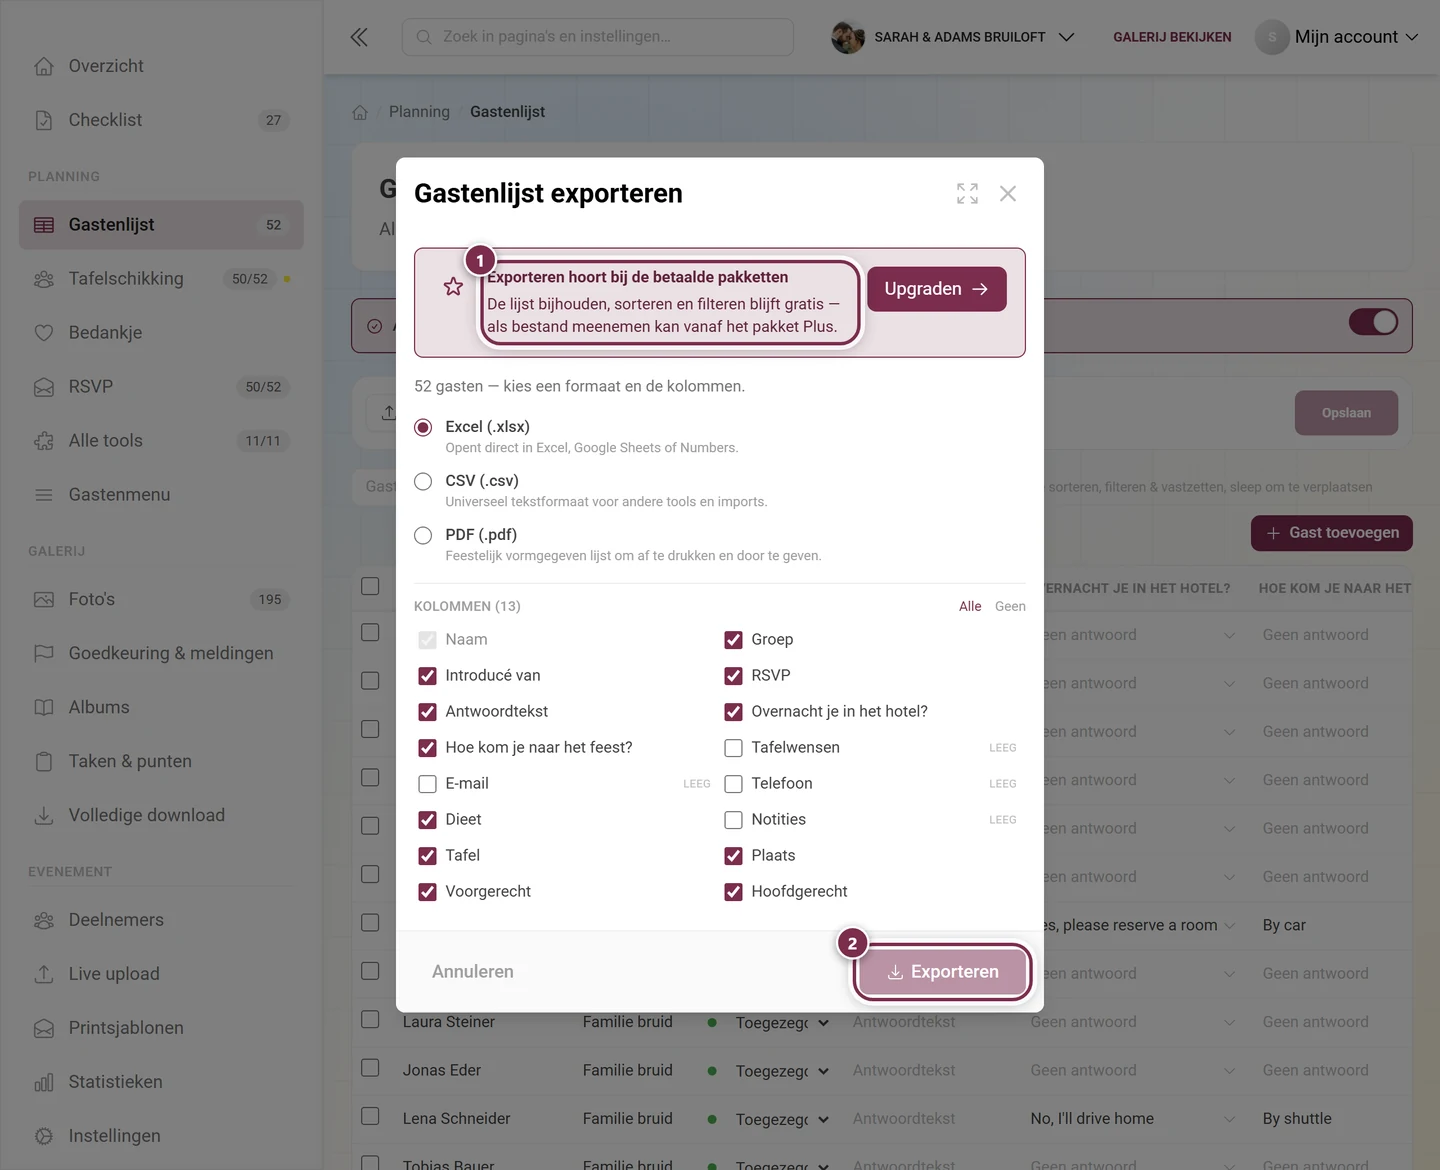Click the search field for pages and settings
This screenshot has width=1440, height=1170.
pos(598,37)
